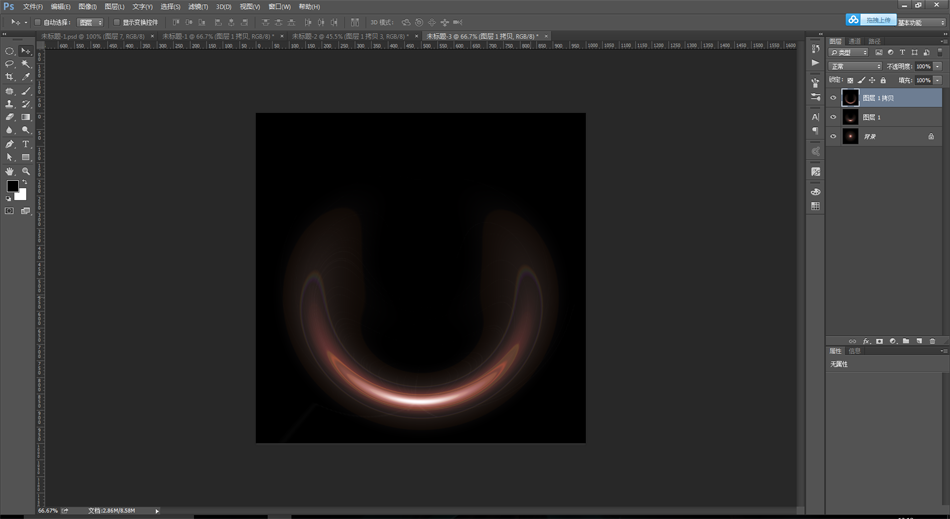Open the 滤镜 menu
This screenshot has height=519, width=950.
click(197, 6)
